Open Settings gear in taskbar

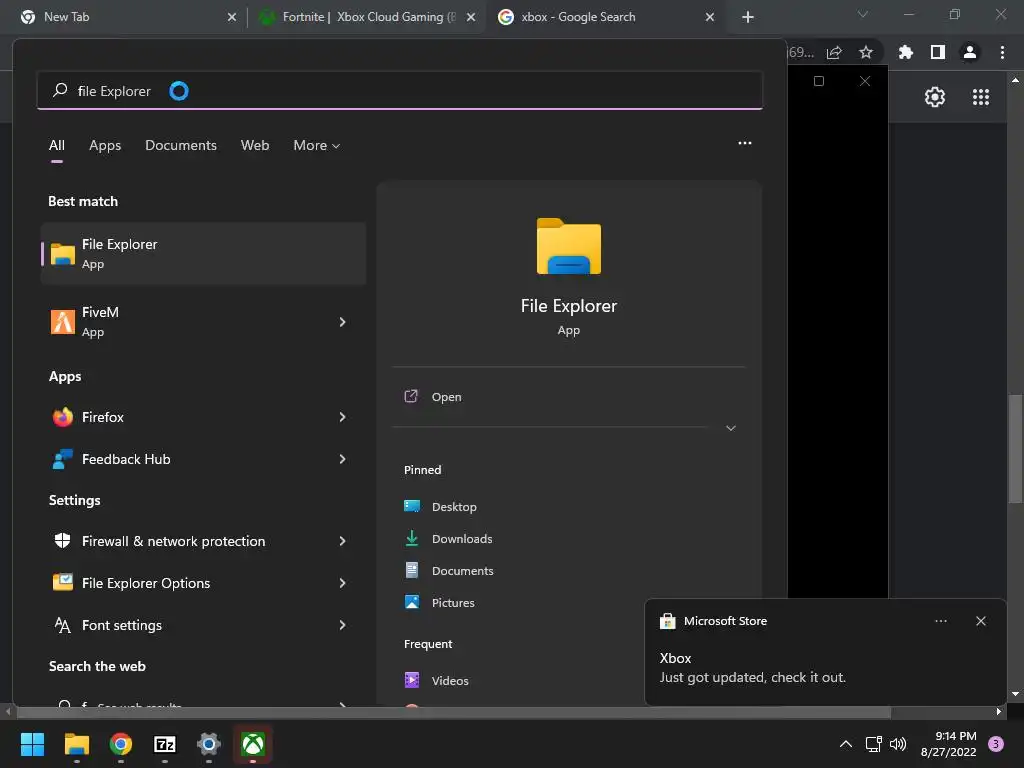[x=209, y=744]
